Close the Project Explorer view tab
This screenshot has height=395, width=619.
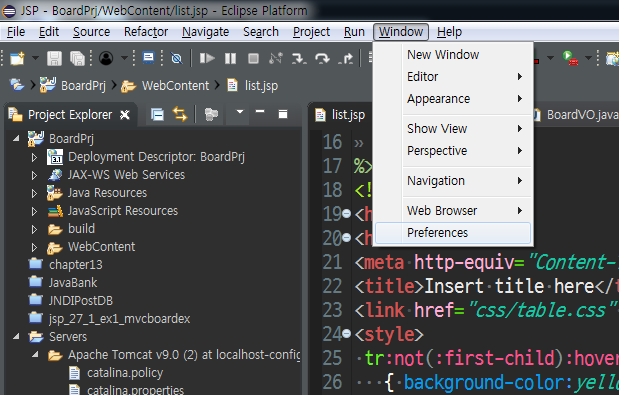click(125, 115)
